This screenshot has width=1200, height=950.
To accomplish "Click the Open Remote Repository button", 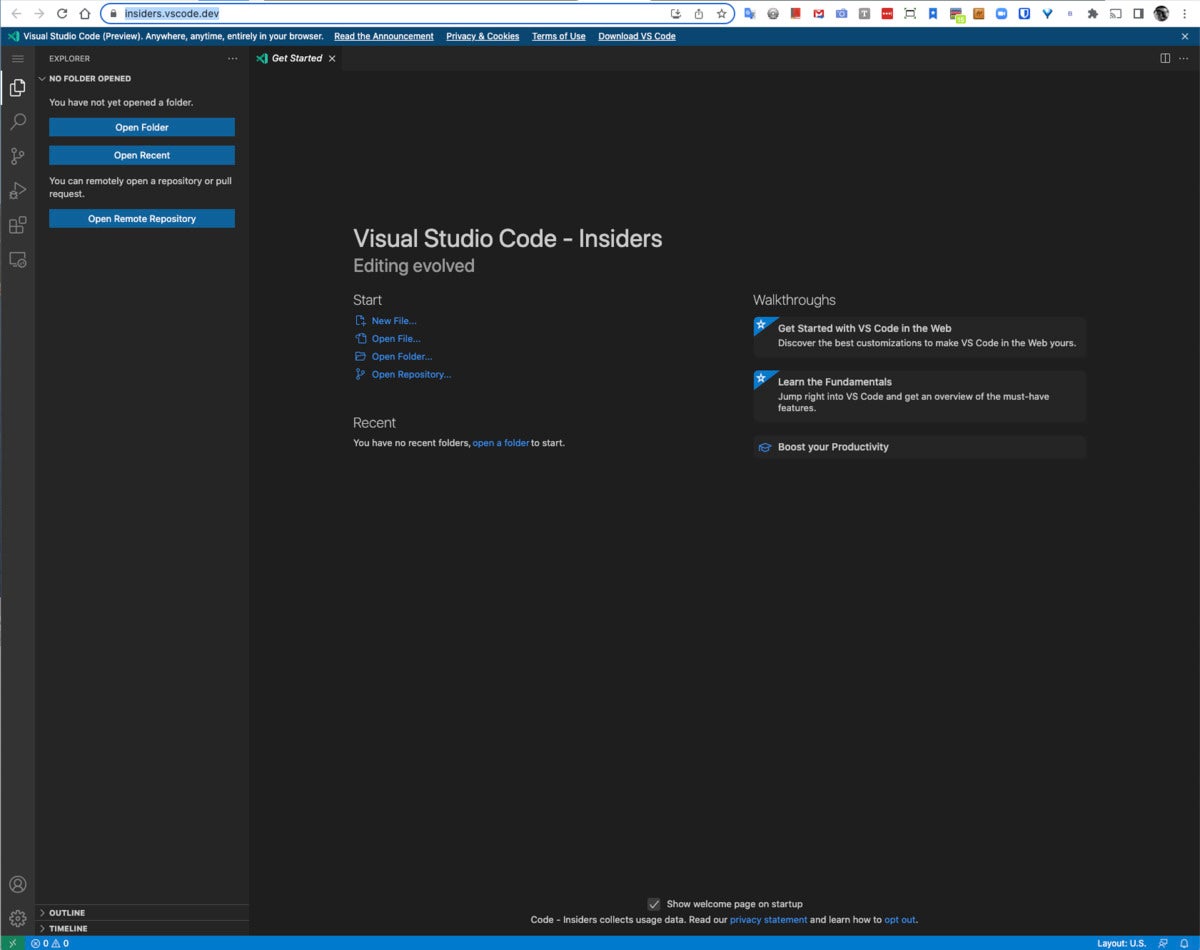I will tap(142, 218).
